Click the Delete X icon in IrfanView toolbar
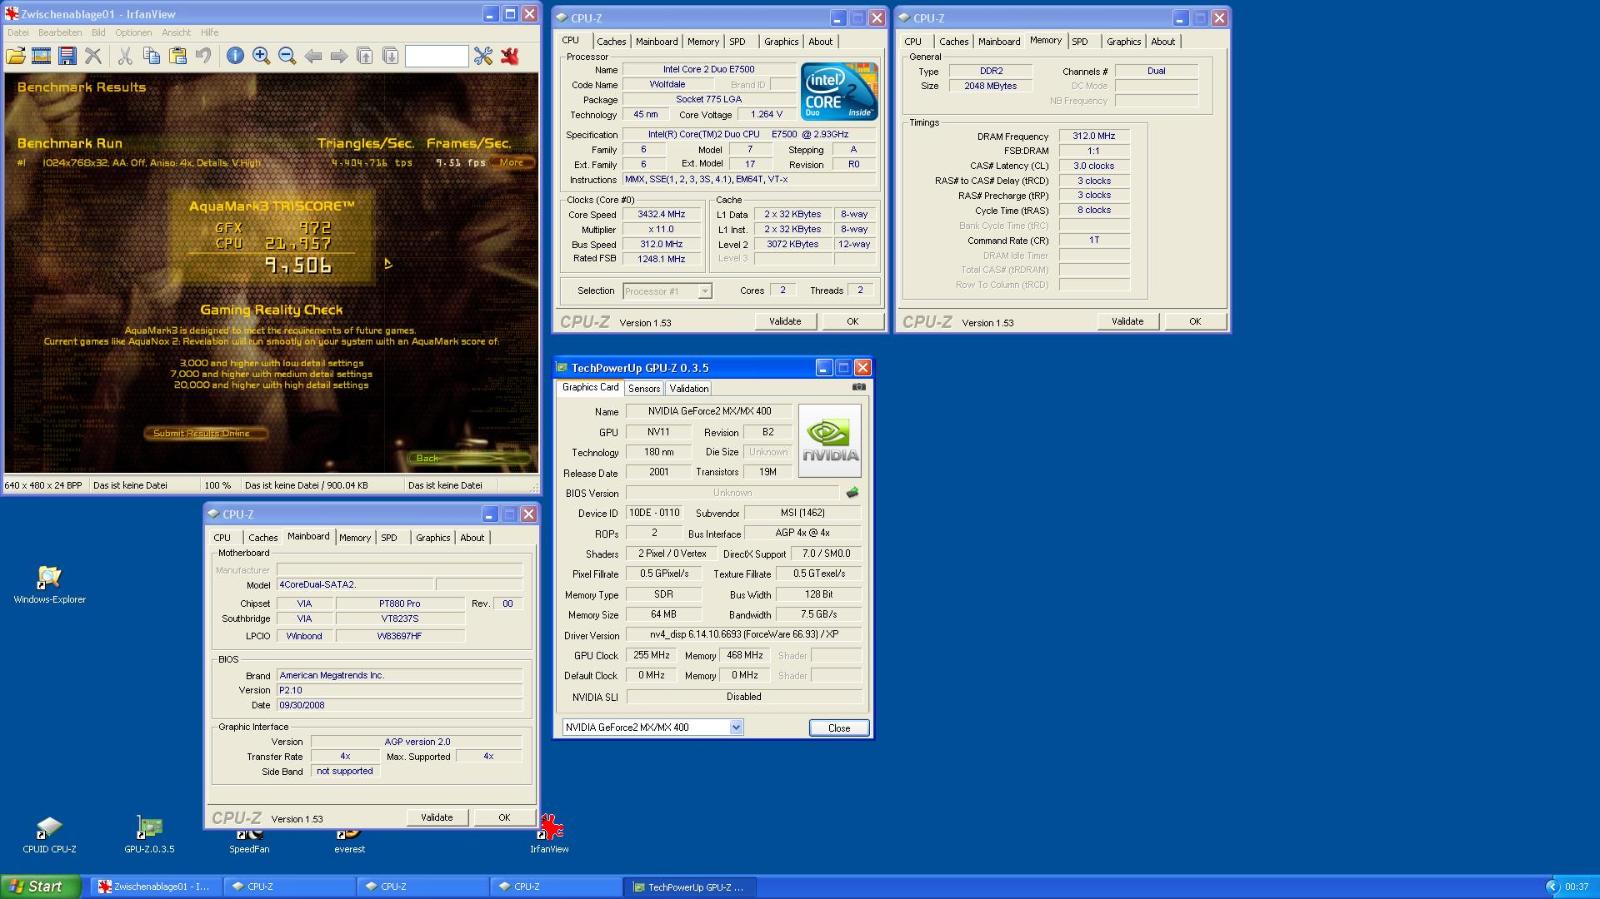Viewport: 1600px width, 899px height. [x=93, y=56]
